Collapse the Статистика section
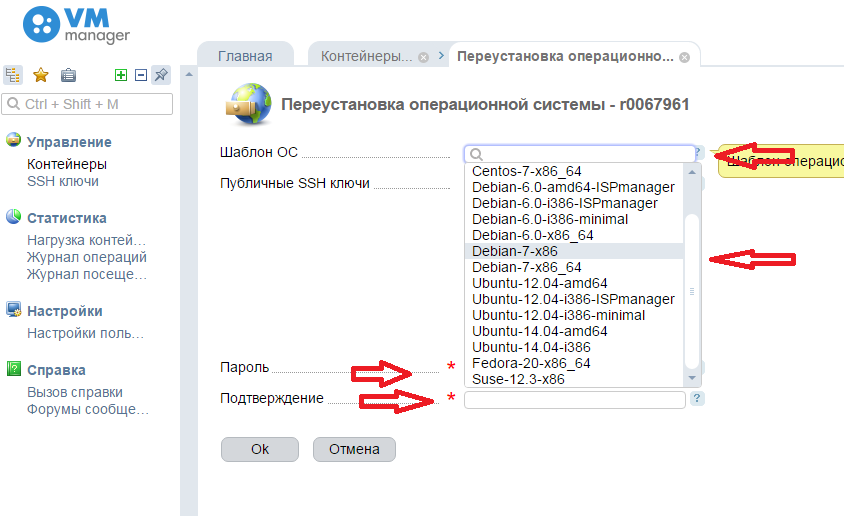 pyautogui.click(x=67, y=218)
